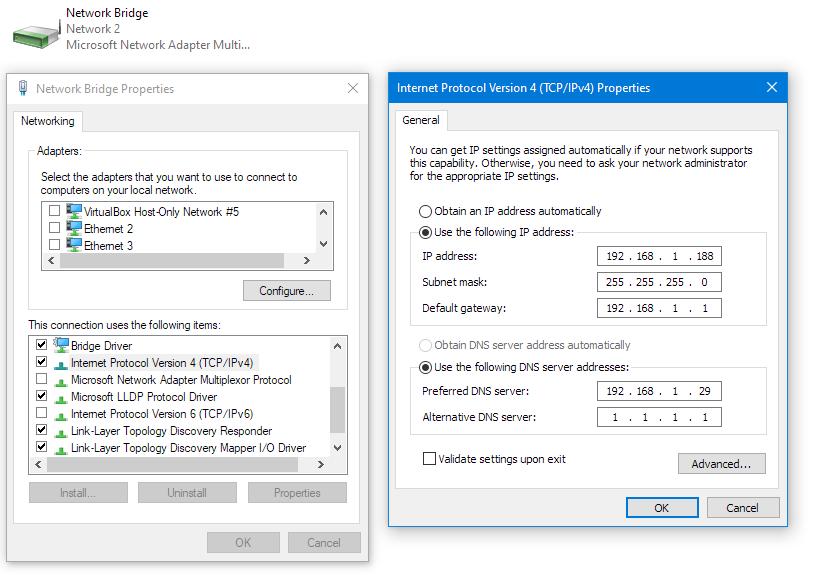This screenshot has height=575, width=818.
Task: Click the Network Bridge Properties title bar icon
Action: tap(22, 88)
